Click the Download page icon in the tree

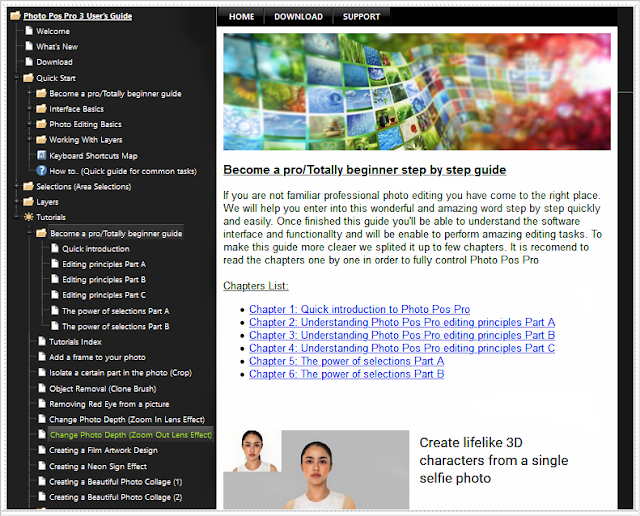(29, 62)
